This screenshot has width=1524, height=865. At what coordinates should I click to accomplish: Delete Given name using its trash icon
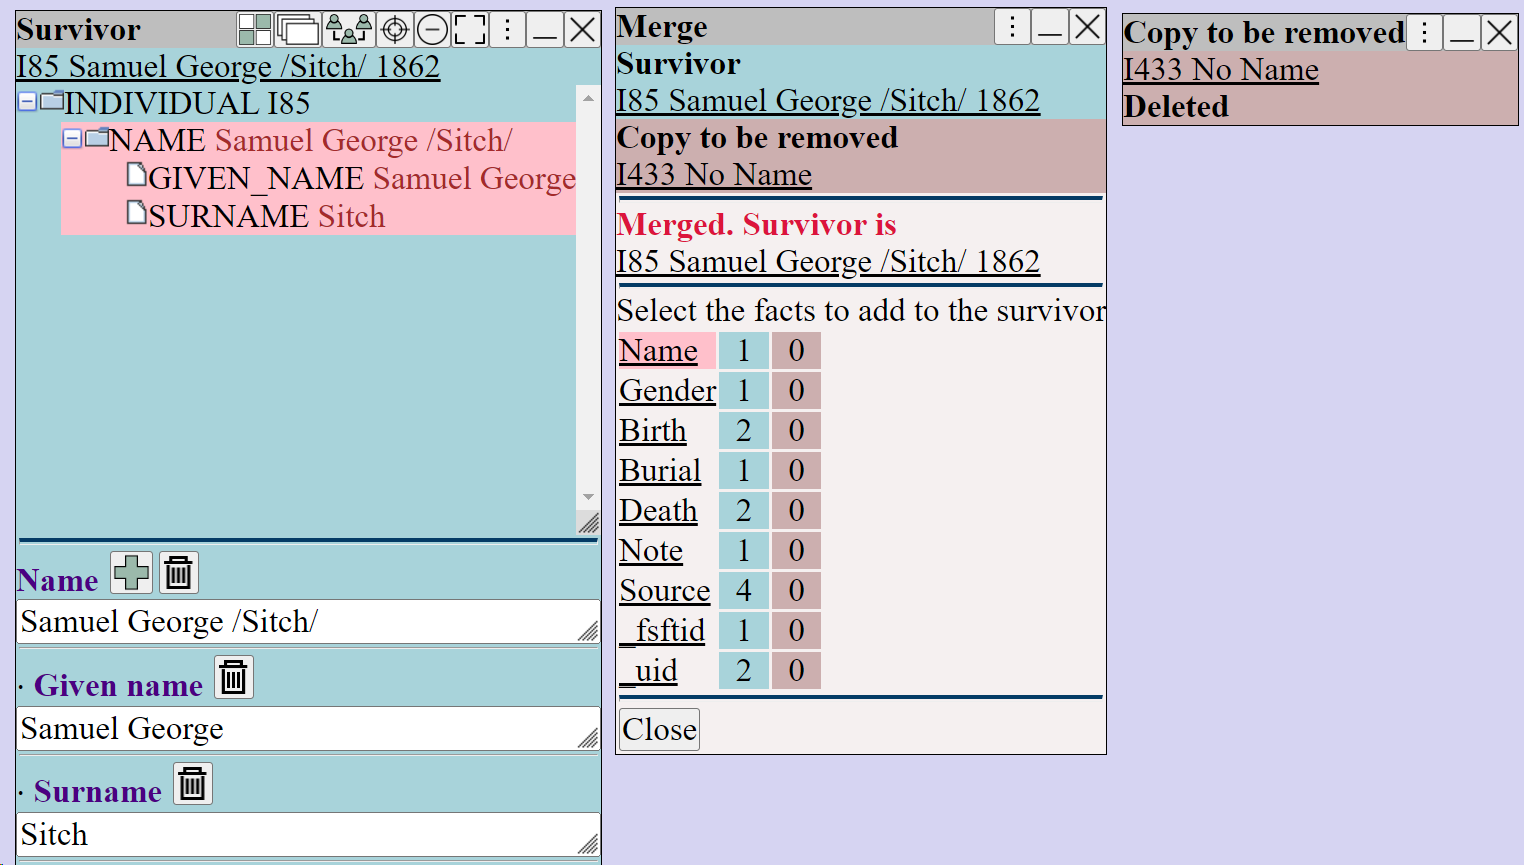(x=234, y=677)
